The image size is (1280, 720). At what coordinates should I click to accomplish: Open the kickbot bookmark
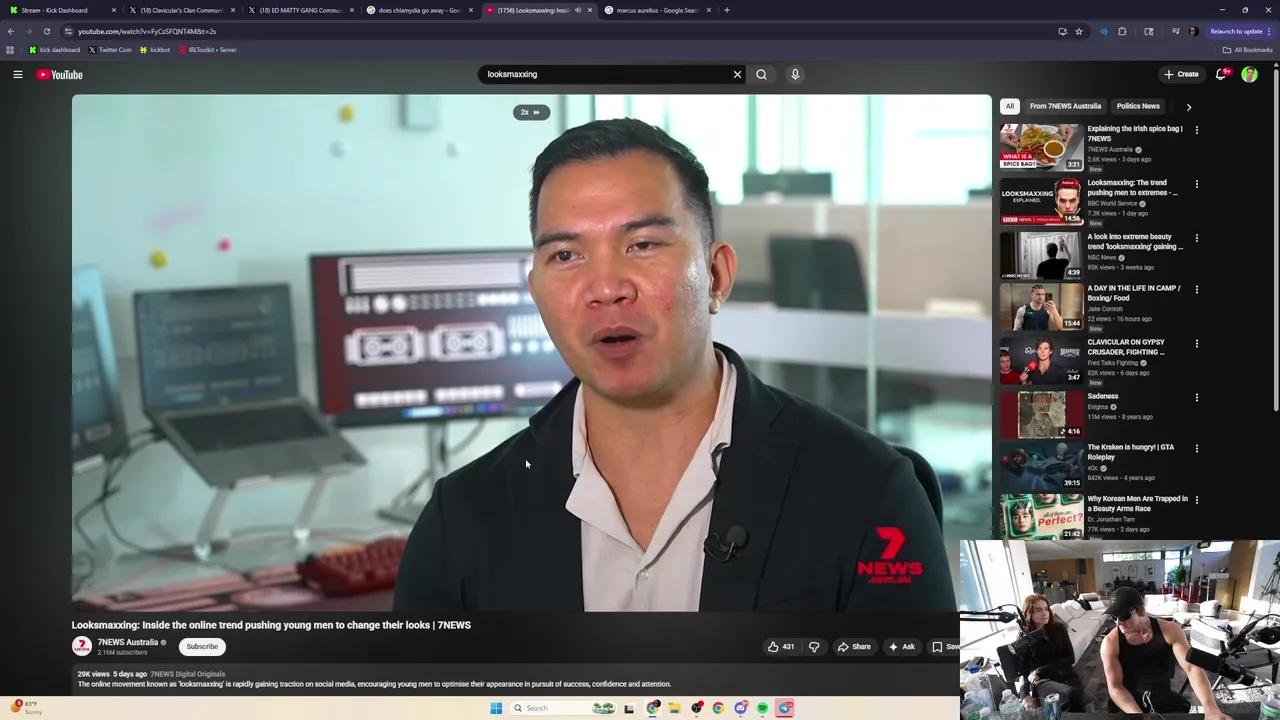coord(155,49)
